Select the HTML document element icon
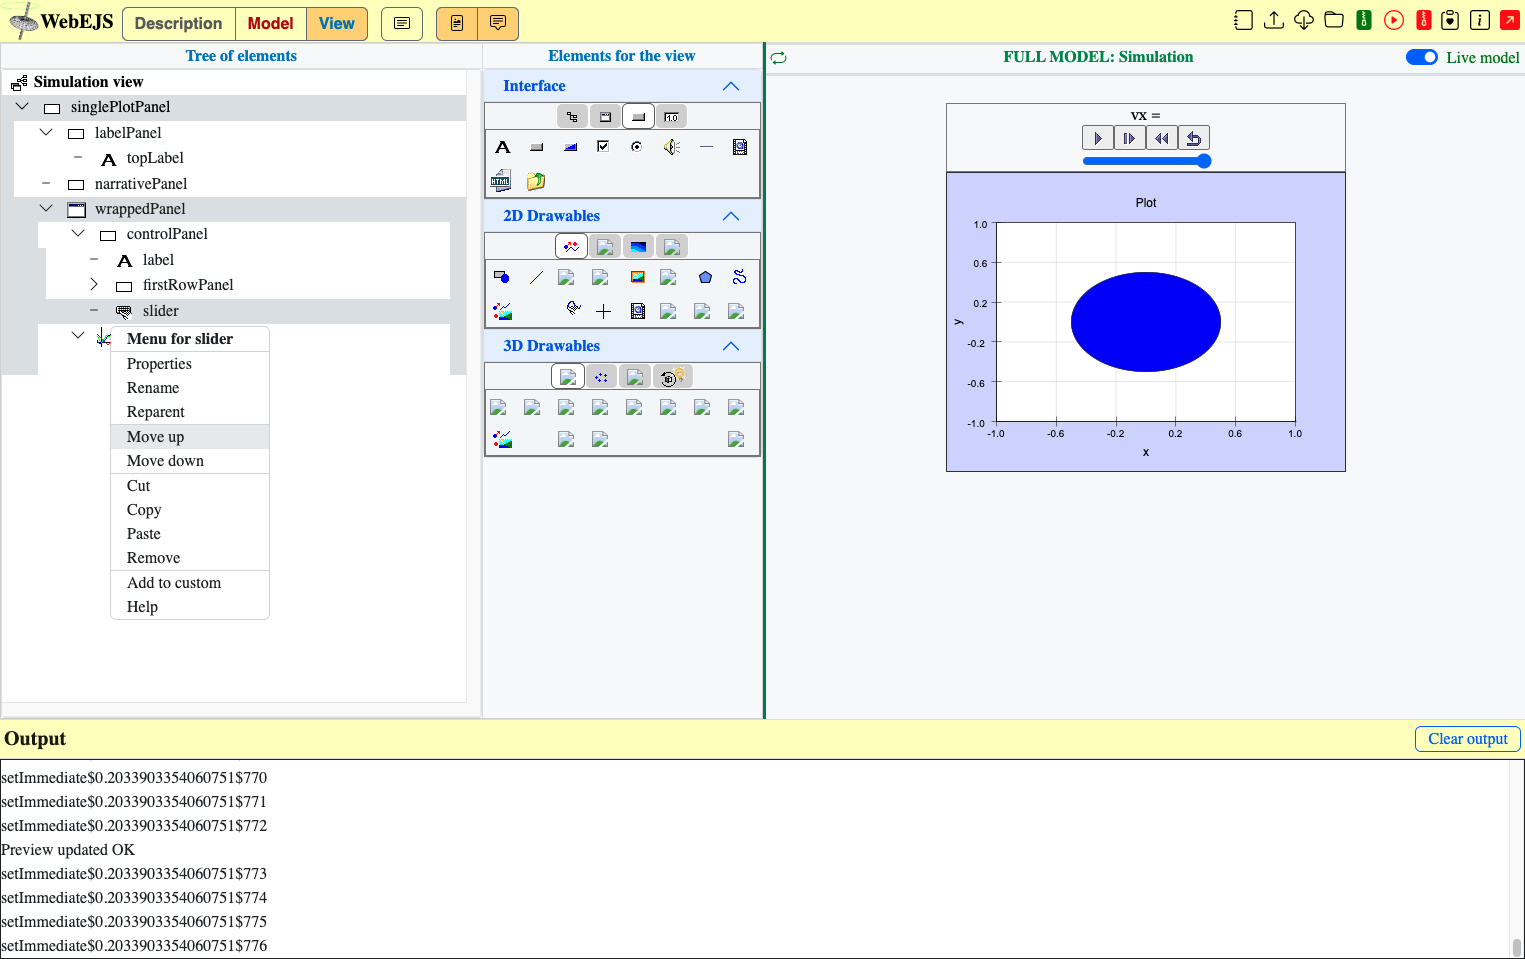Viewport: 1525px width, 959px height. (x=501, y=181)
